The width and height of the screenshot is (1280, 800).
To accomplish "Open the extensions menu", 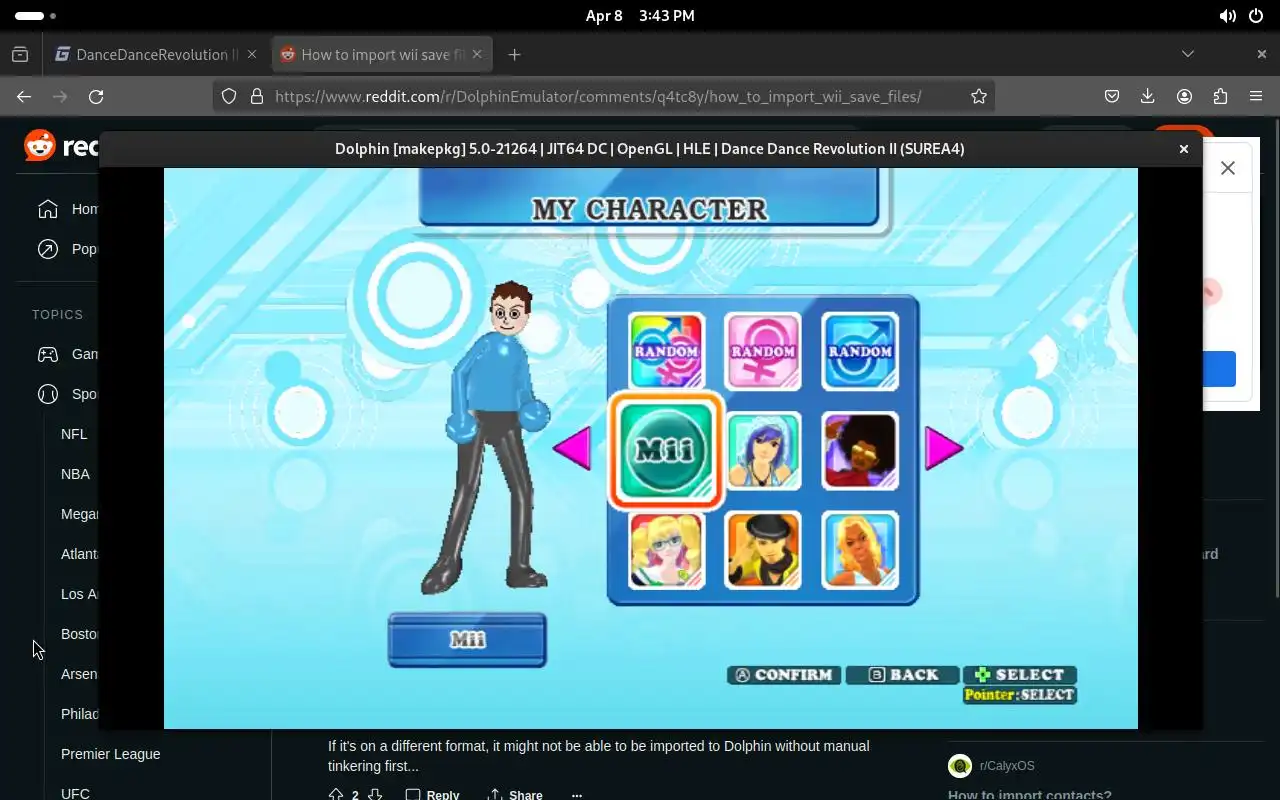I will (x=1220, y=96).
